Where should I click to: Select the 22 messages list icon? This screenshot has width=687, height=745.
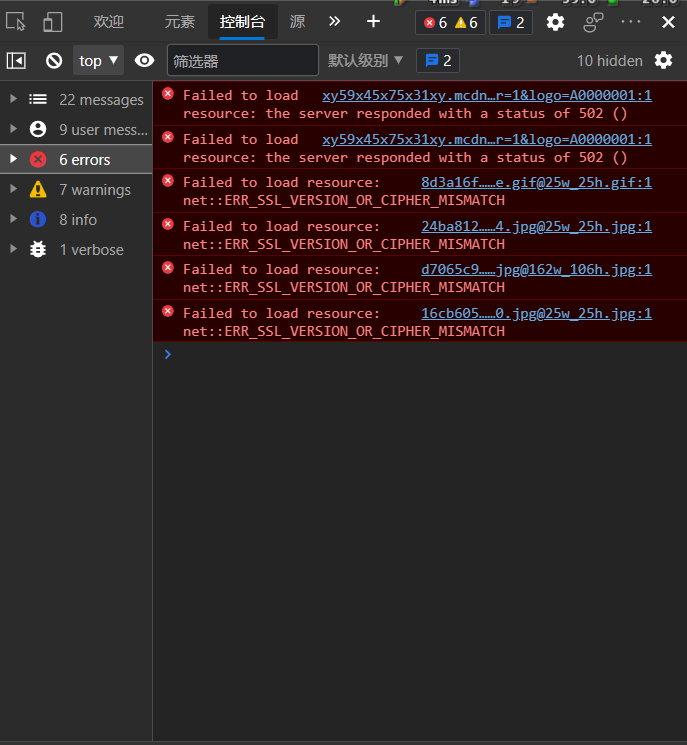pyautogui.click(x=38, y=99)
